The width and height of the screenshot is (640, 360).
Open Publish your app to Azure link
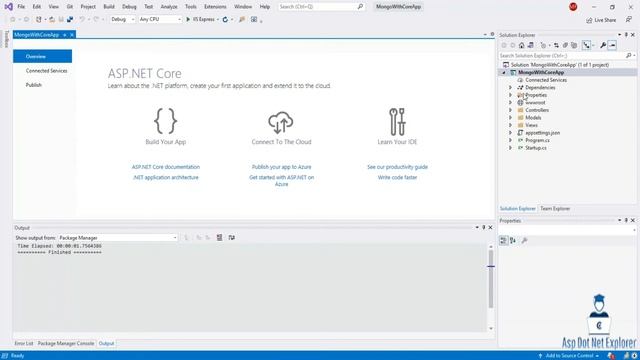[281, 167]
